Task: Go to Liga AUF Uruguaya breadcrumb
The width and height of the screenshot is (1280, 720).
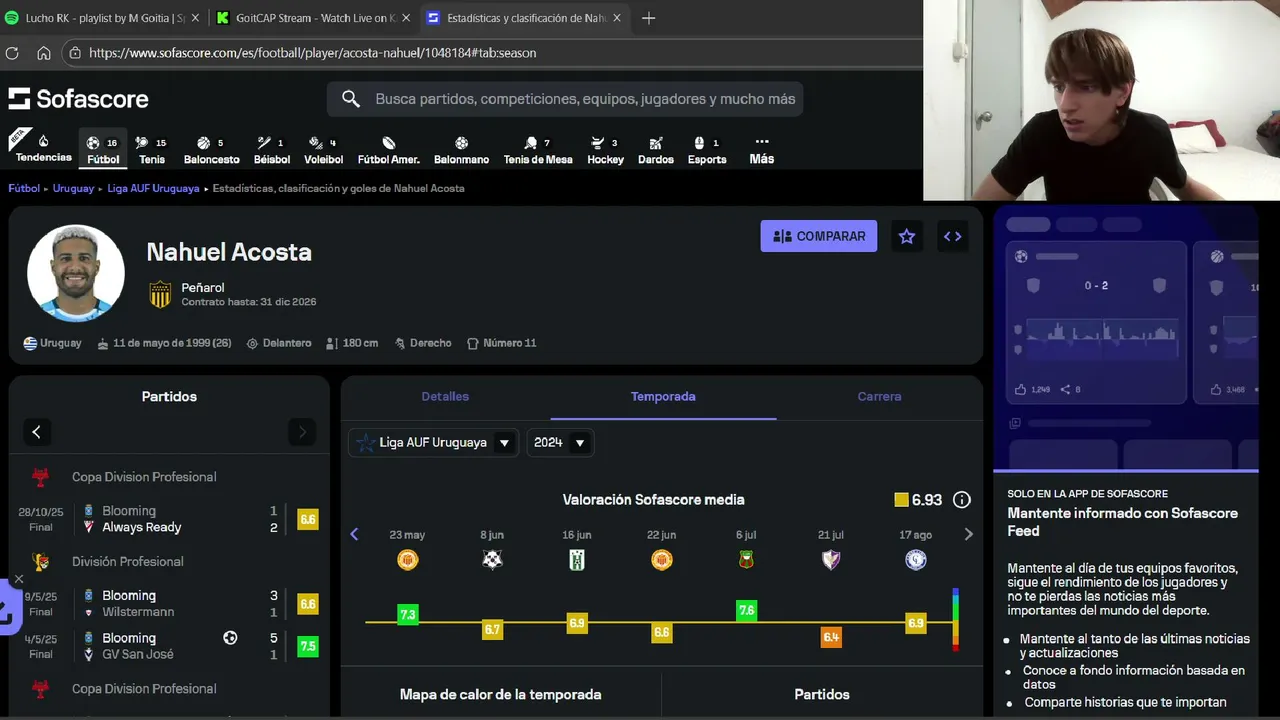Action: (153, 188)
